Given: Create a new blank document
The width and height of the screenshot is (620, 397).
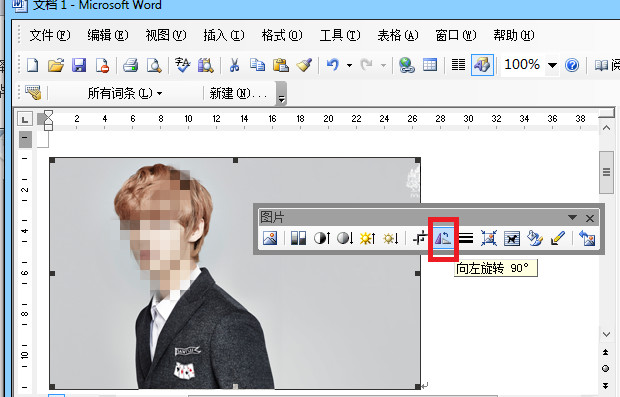Looking at the screenshot, I should [x=32, y=64].
